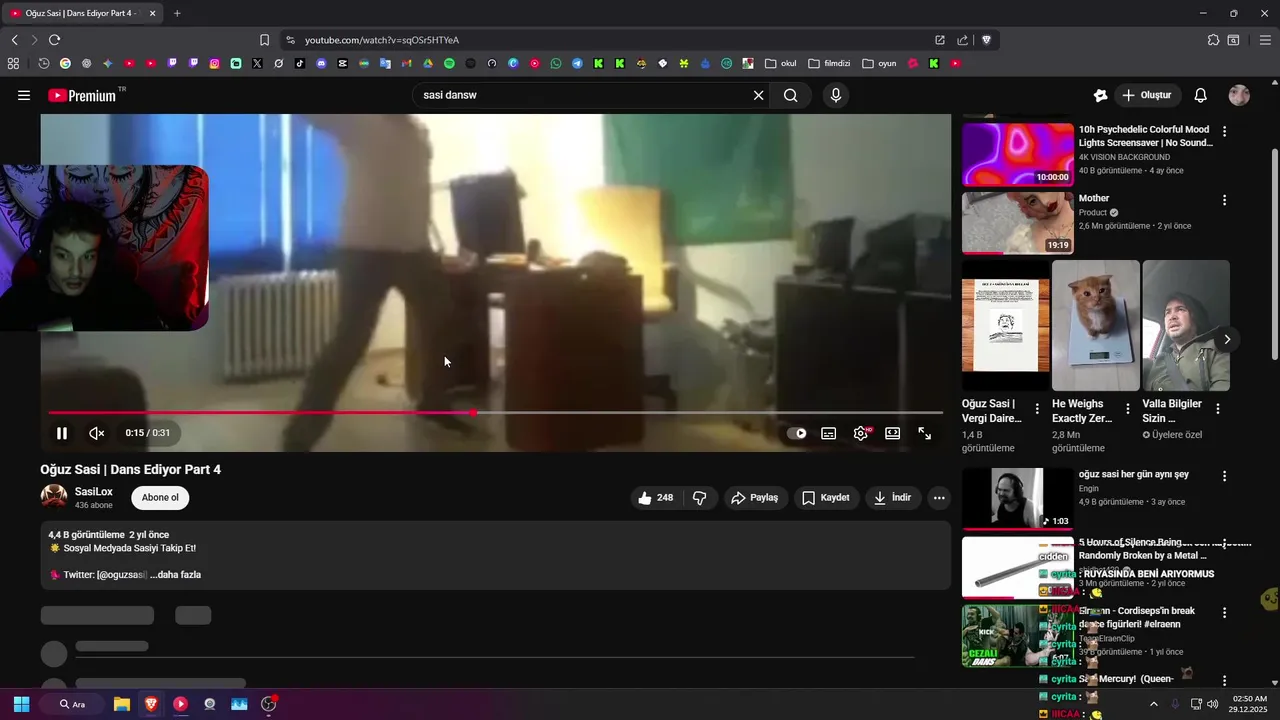Open extensions puzzle icon in toolbar

[x=1213, y=40]
